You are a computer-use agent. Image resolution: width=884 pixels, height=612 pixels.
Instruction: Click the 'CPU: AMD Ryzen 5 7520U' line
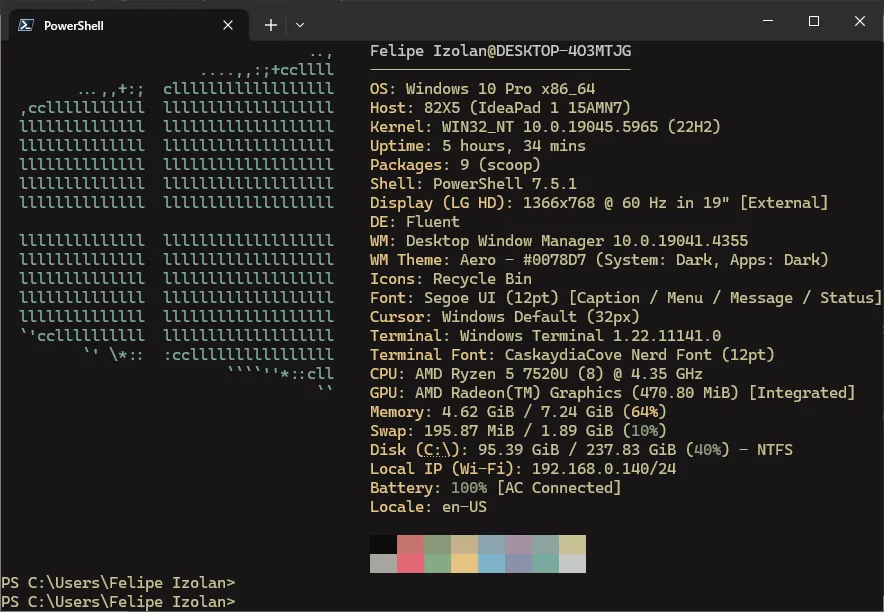tap(537, 374)
